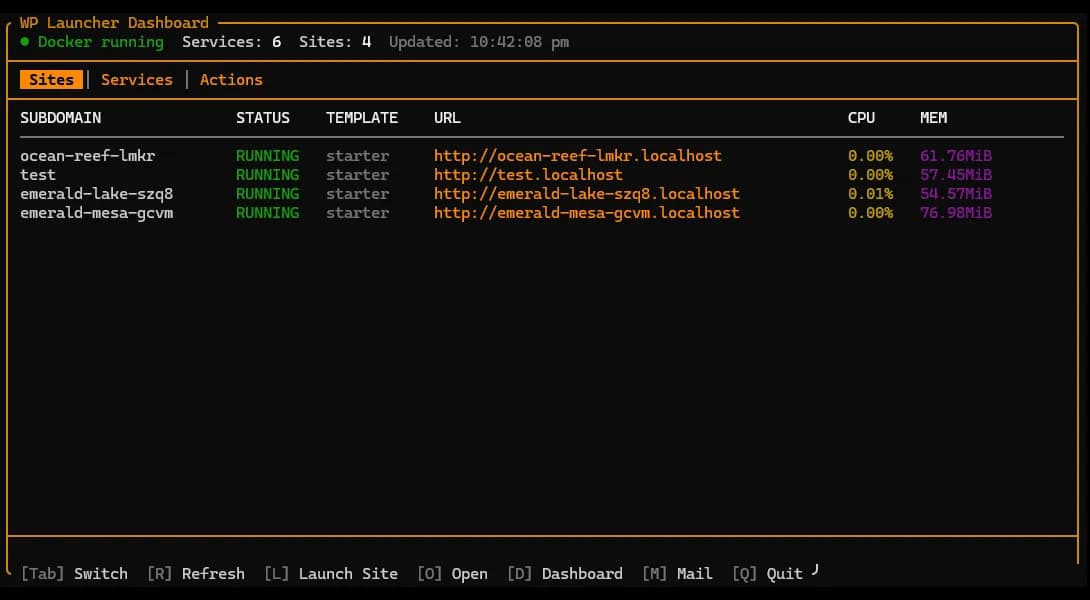Click the [R] Refresh shortcut
The height and width of the screenshot is (600, 1090).
pos(196,574)
